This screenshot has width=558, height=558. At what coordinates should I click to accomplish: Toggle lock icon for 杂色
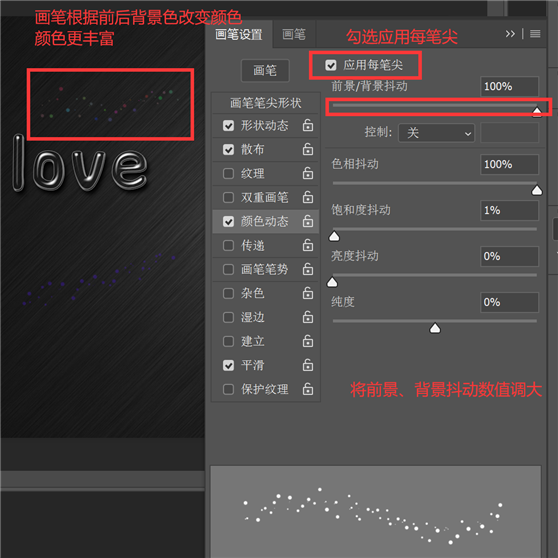308,293
